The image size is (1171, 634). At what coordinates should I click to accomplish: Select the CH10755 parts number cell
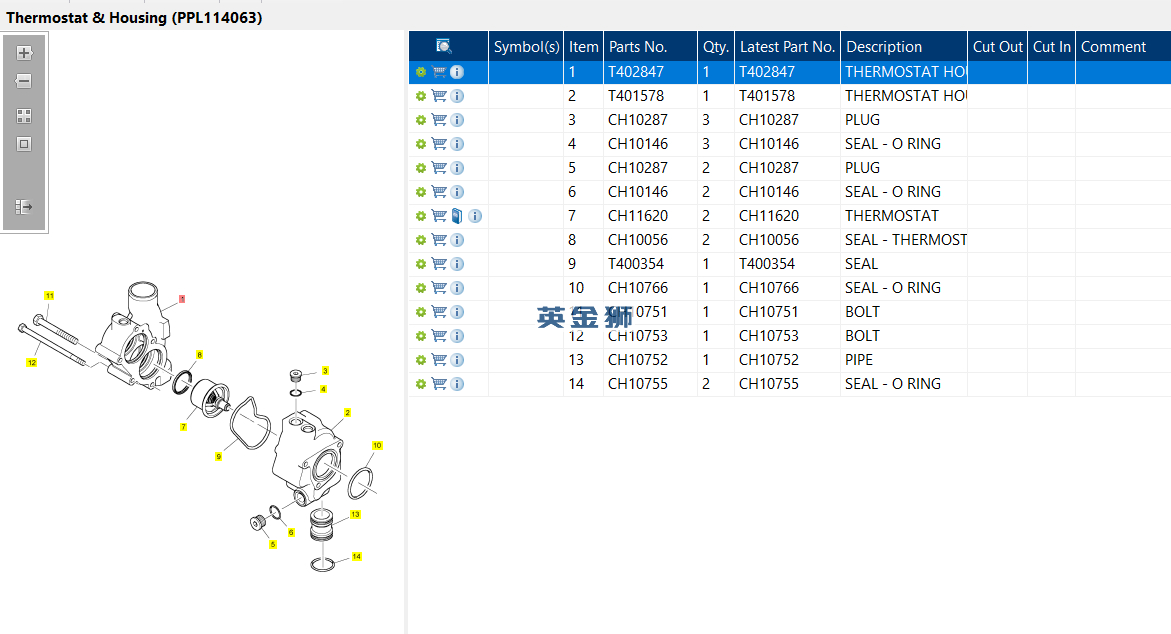650,384
